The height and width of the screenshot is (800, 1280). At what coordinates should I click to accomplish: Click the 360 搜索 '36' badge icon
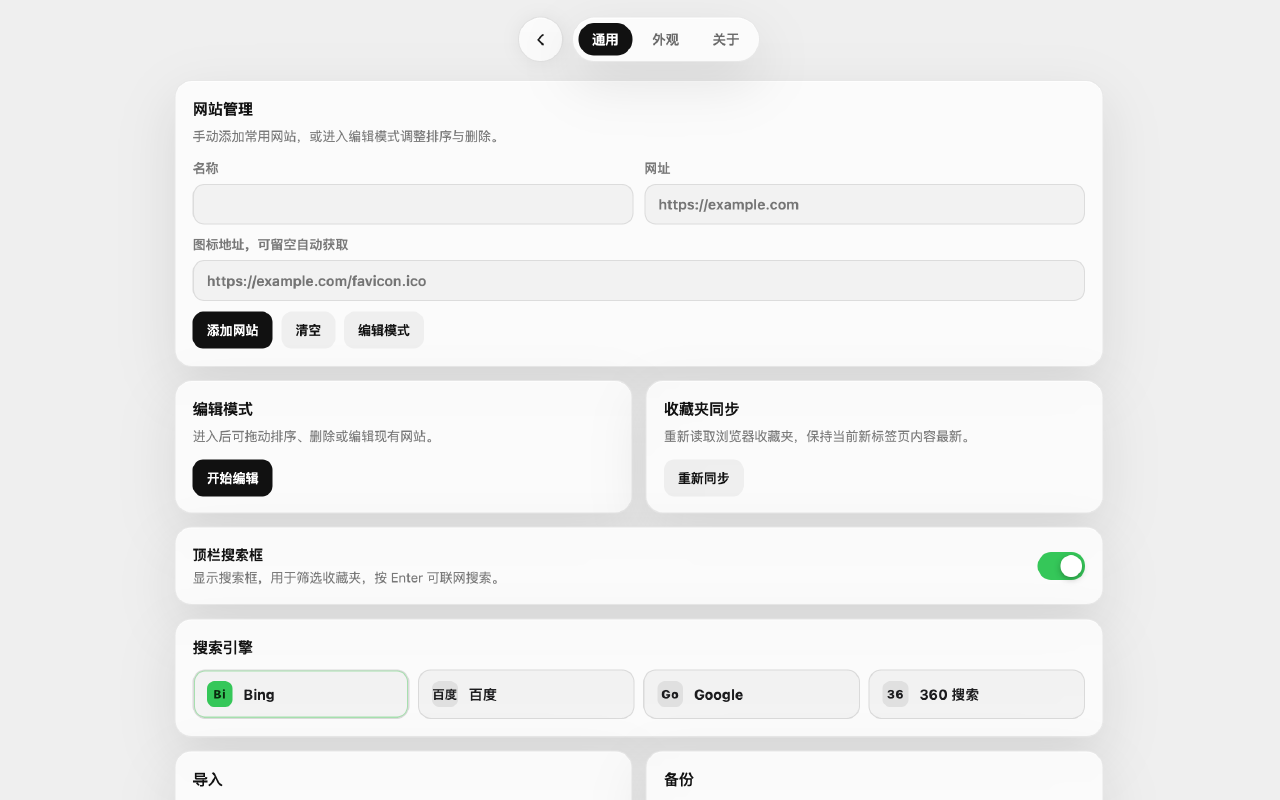point(895,694)
